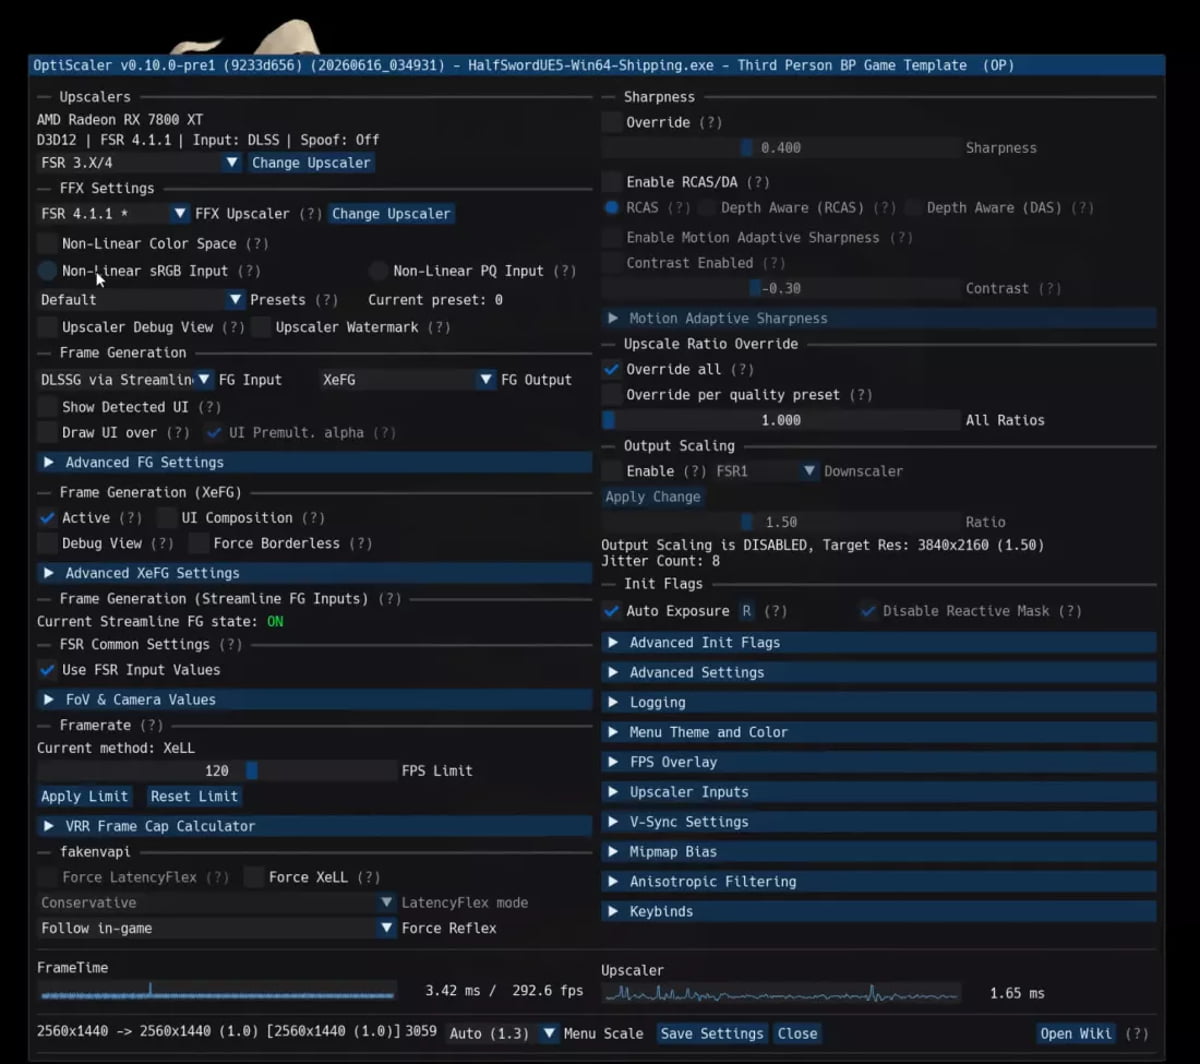
Task: Enable Draw UI over checkbox
Action: pyautogui.click(x=47, y=432)
